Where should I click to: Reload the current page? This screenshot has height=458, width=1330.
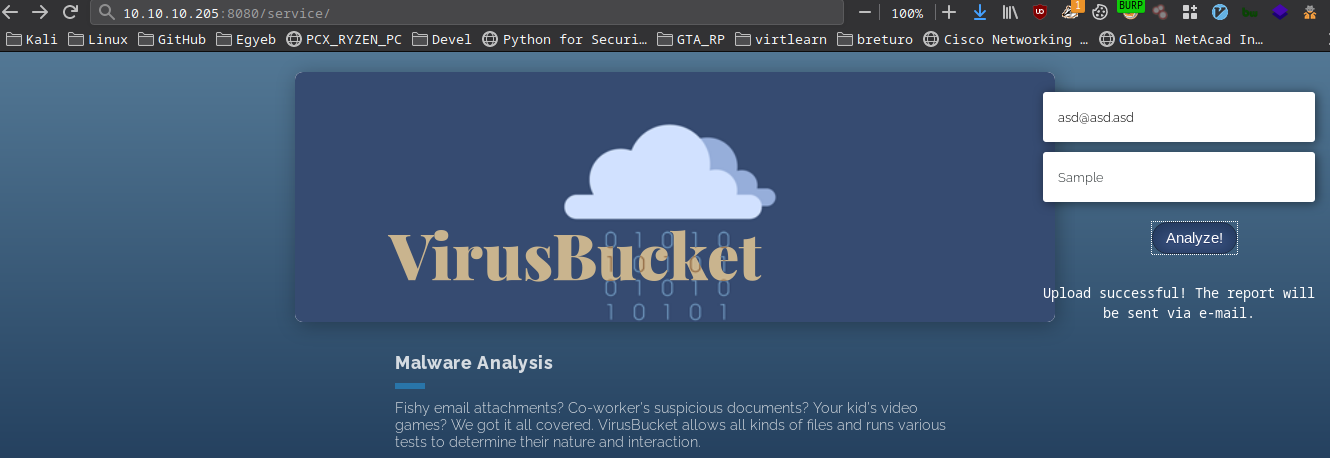point(70,13)
